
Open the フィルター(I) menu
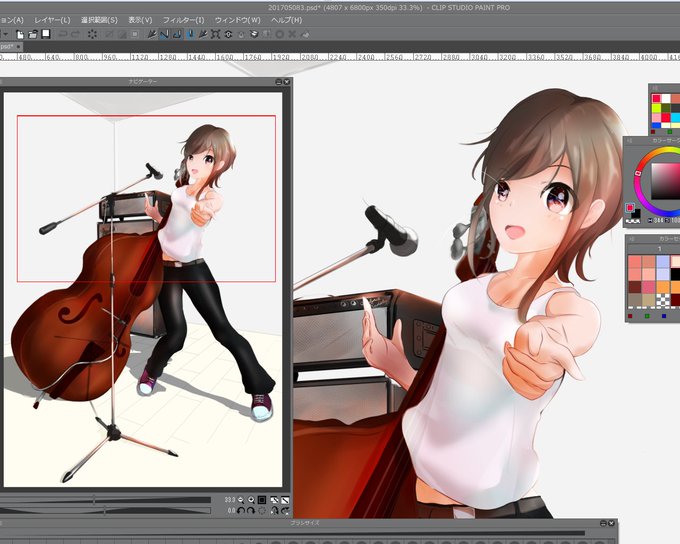183,20
